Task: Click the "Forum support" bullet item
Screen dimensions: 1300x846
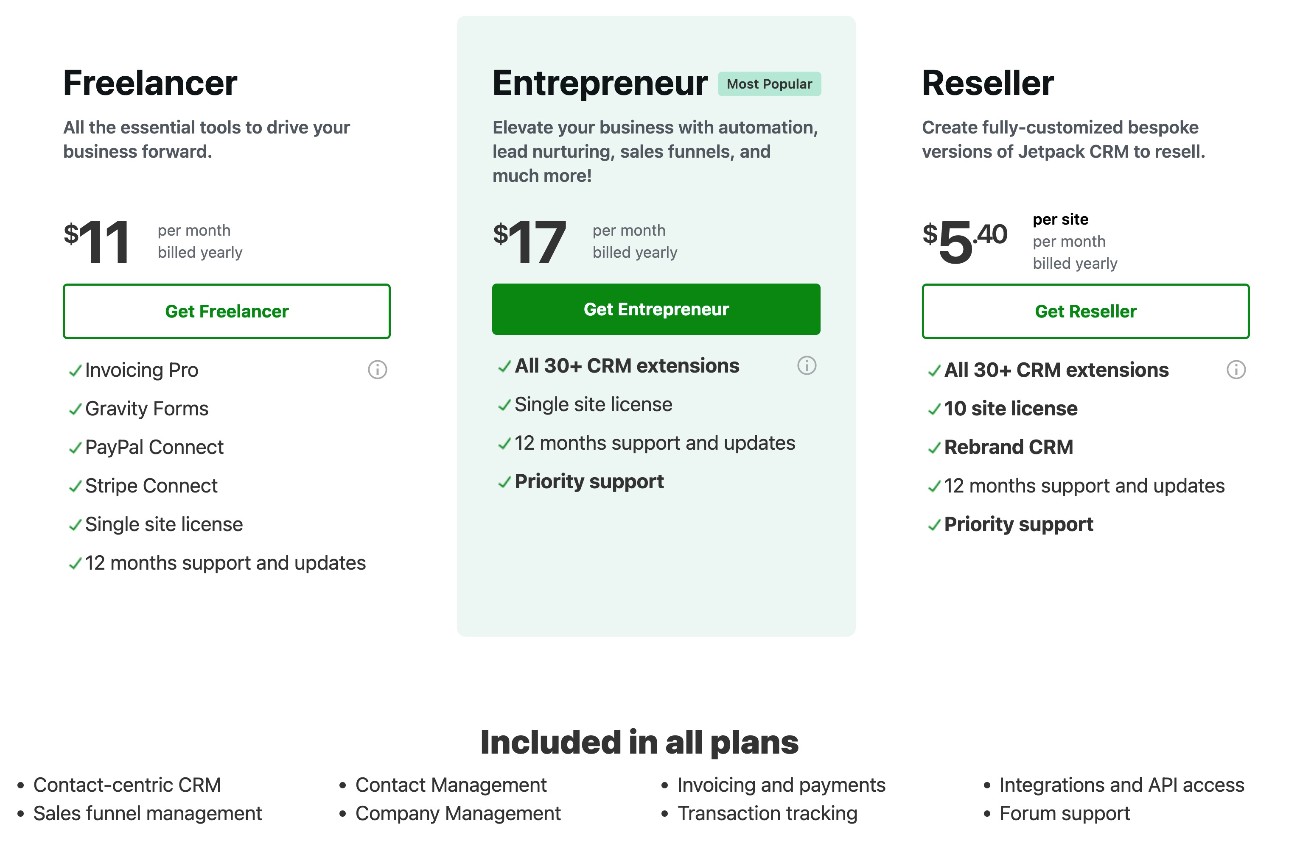Action: pos(1065,813)
